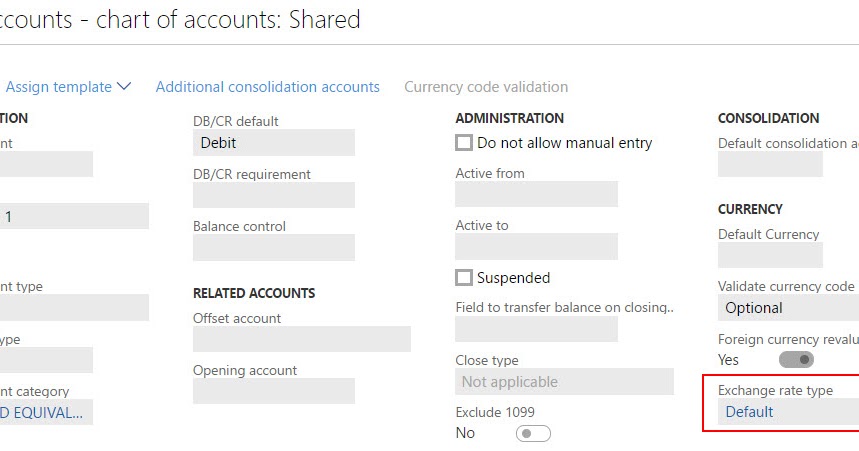Toggle the Exclude 1099 switch
This screenshot has height=451, width=859.
[x=533, y=433]
